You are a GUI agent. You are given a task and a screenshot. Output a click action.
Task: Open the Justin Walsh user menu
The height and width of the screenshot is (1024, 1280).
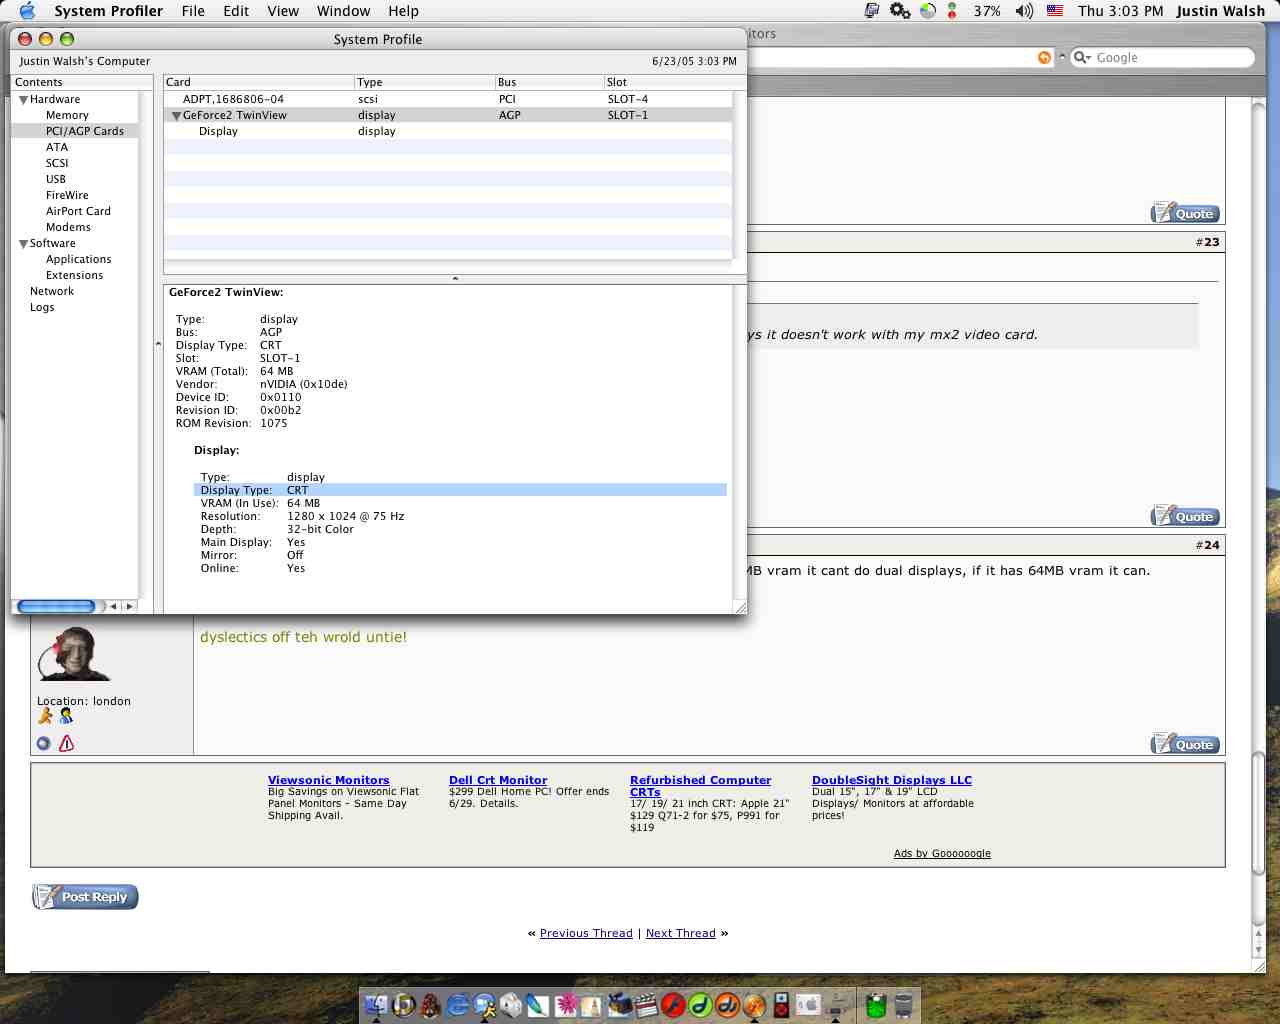1220,11
